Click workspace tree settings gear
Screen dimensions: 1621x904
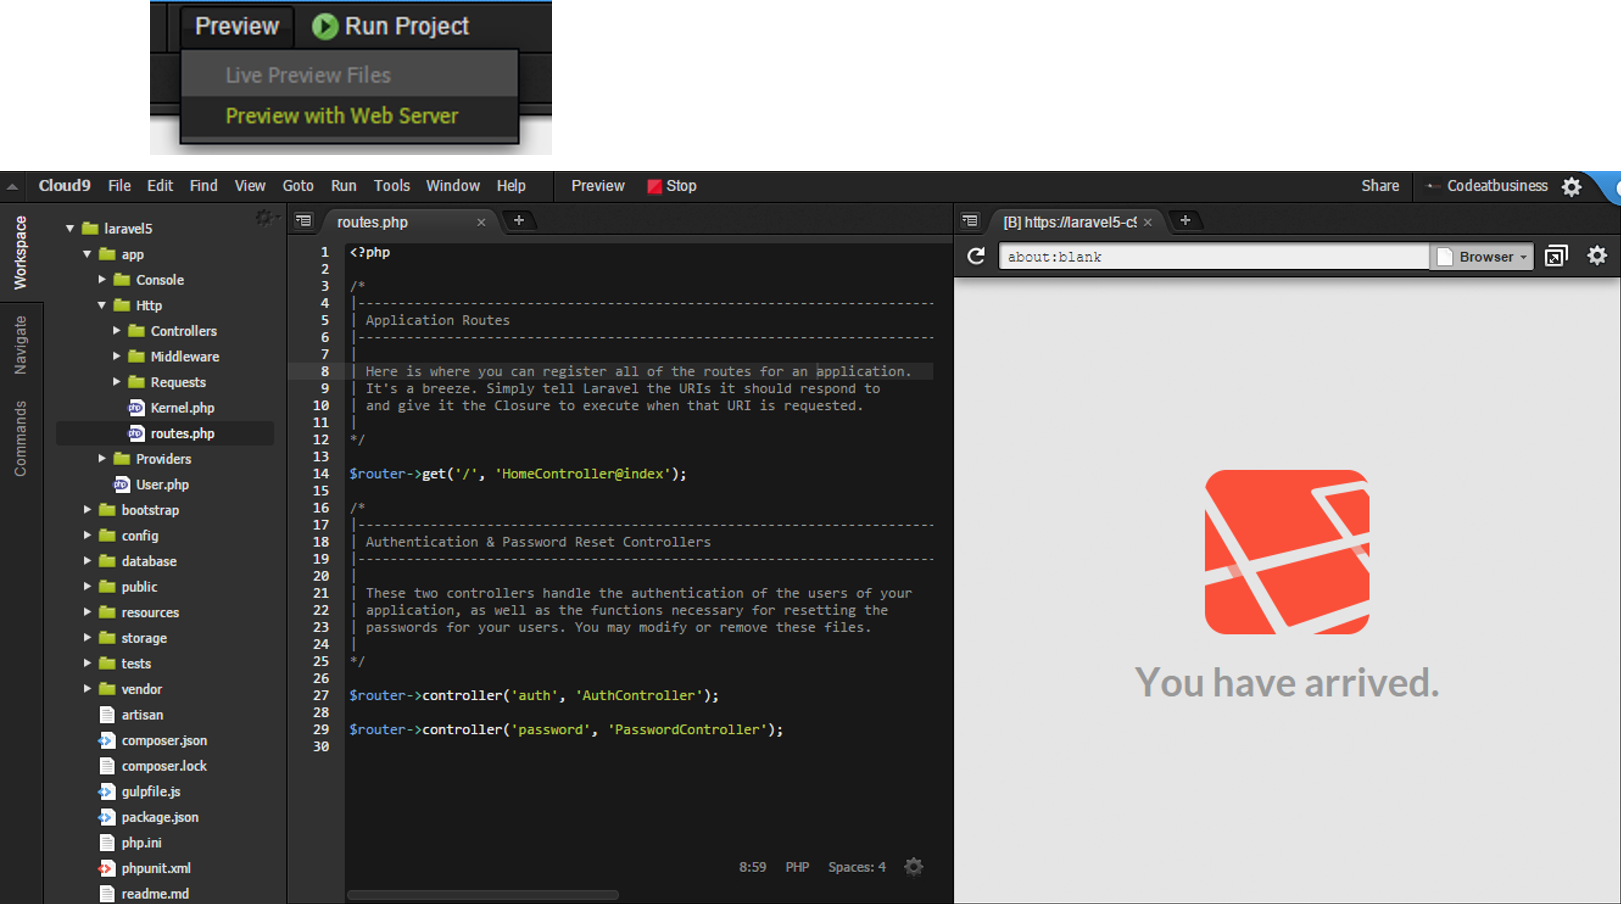point(264,218)
